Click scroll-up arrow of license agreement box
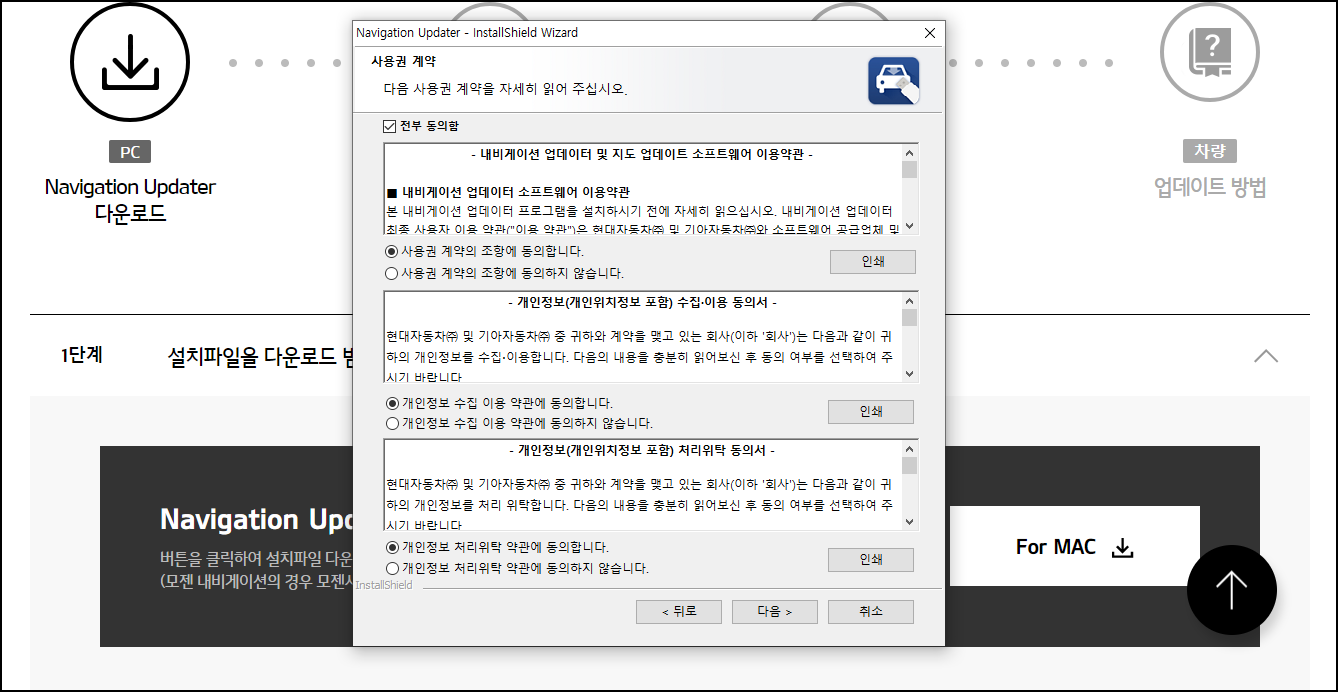1338x692 pixels. pos(909,154)
